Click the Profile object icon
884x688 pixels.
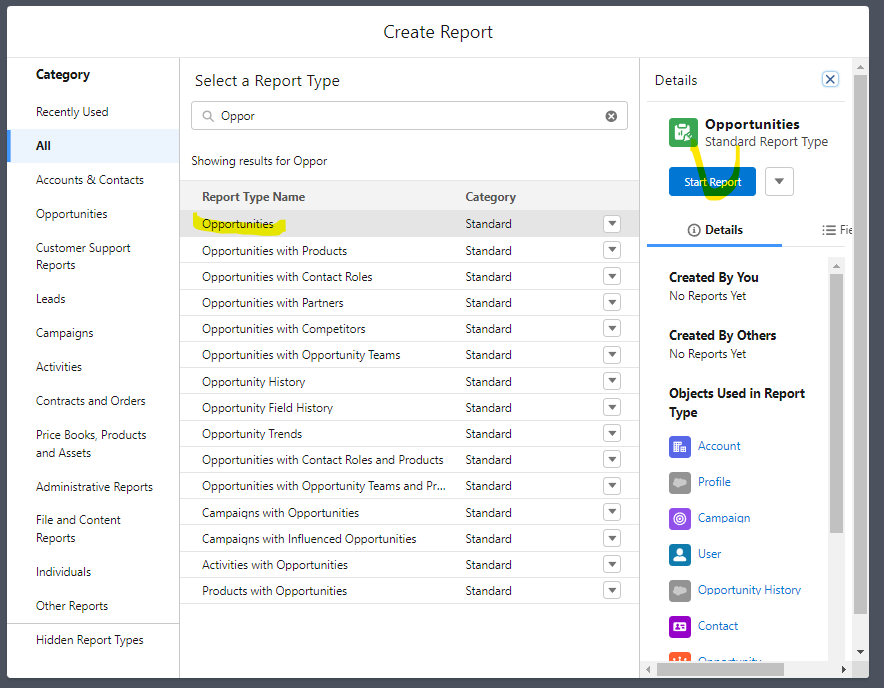pos(680,482)
